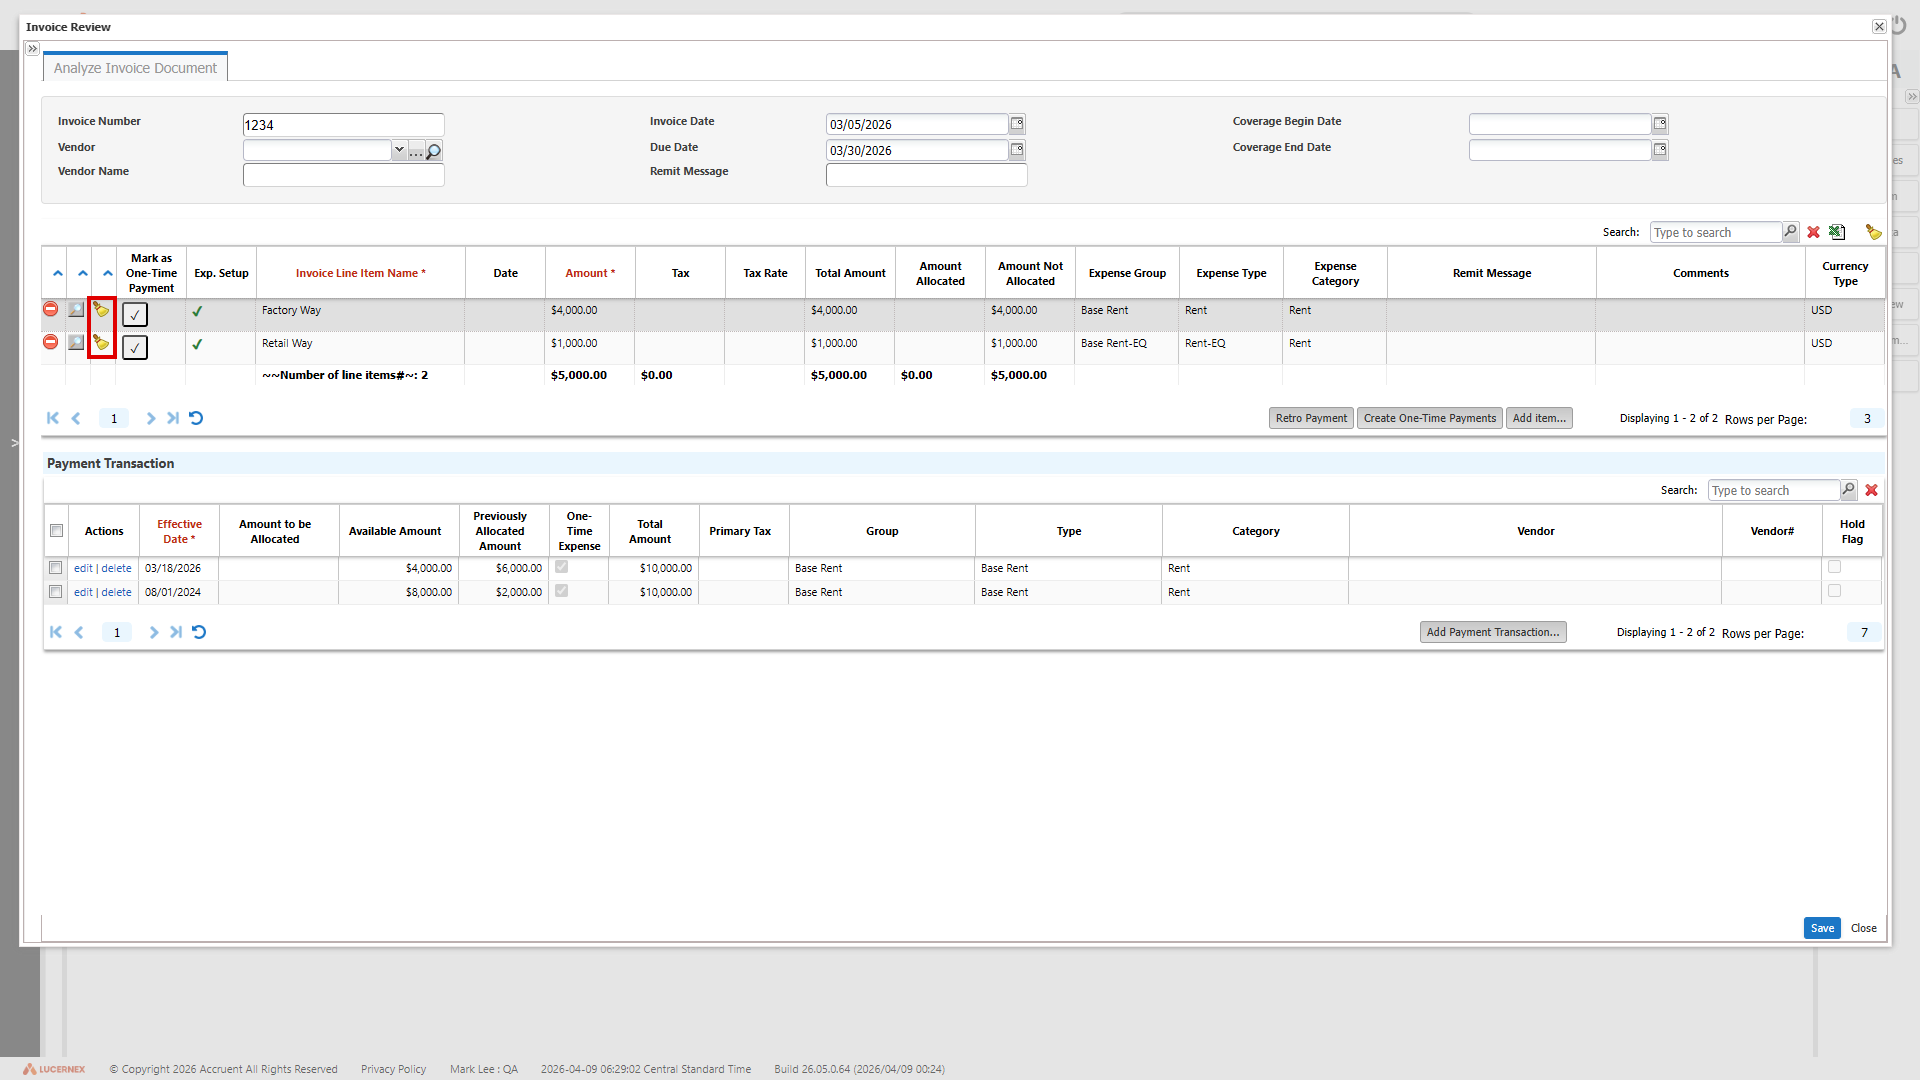Viewport: 1920px width, 1080px height.
Task: Open the Vendor lookup magnifier
Action: click(434, 151)
